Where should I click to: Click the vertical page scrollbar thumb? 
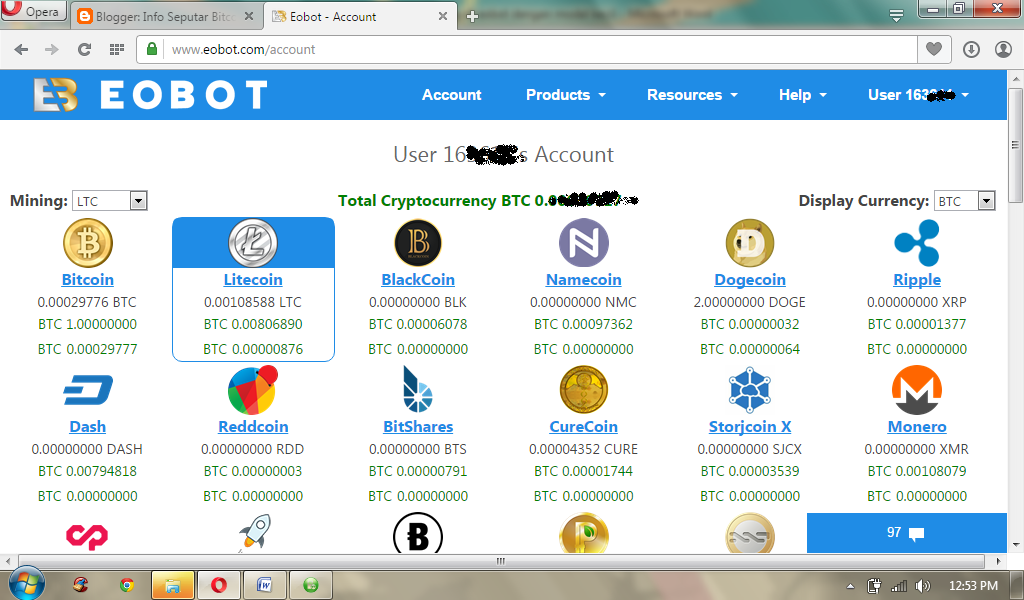[x=1015, y=145]
